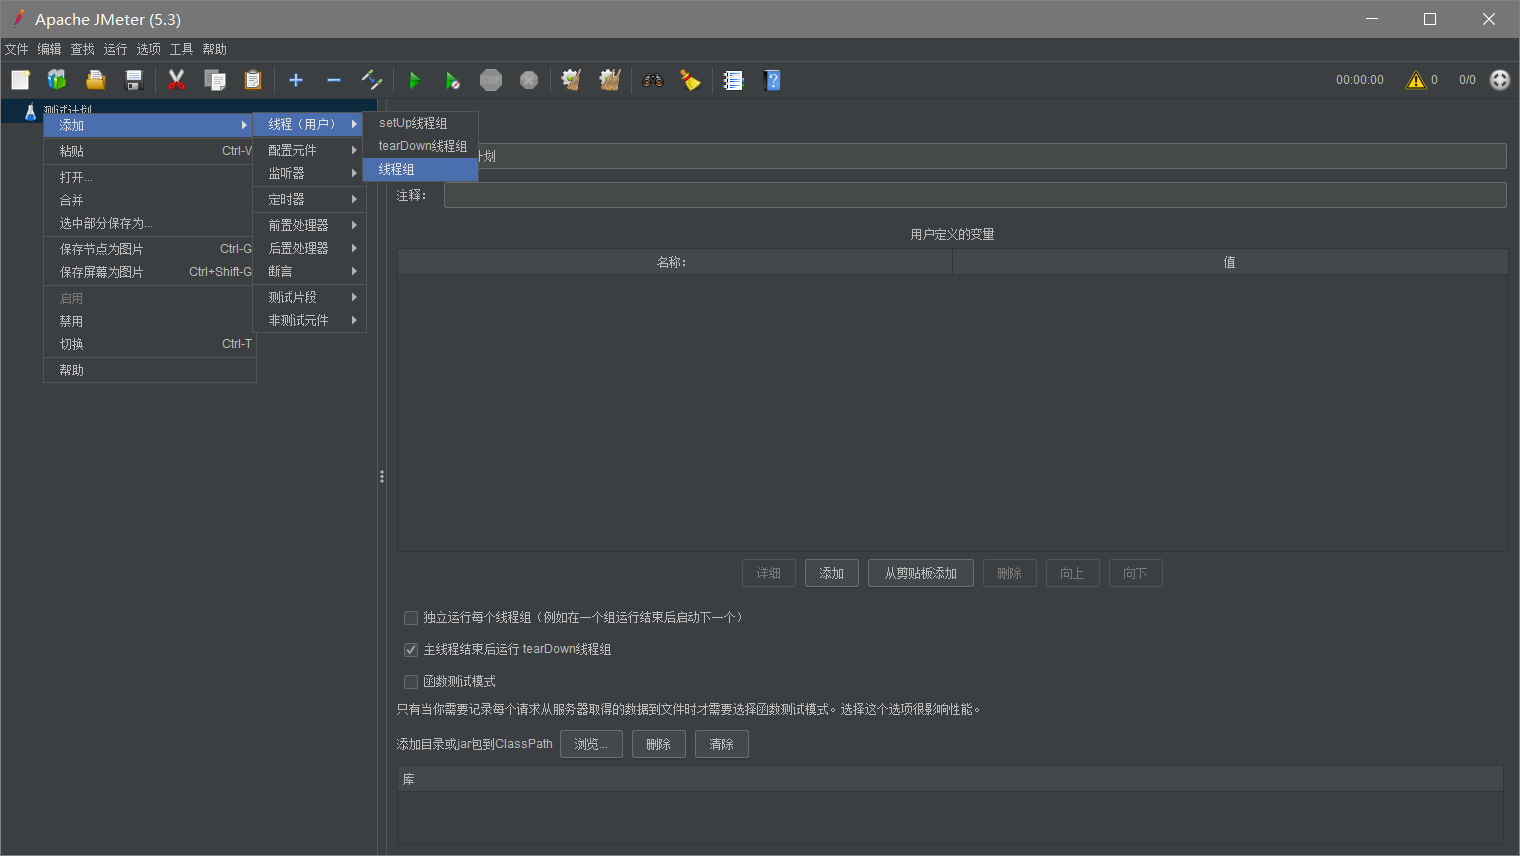Expand the 前置处理器 submenu
The height and width of the screenshot is (856, 1520).
point(309,225)
